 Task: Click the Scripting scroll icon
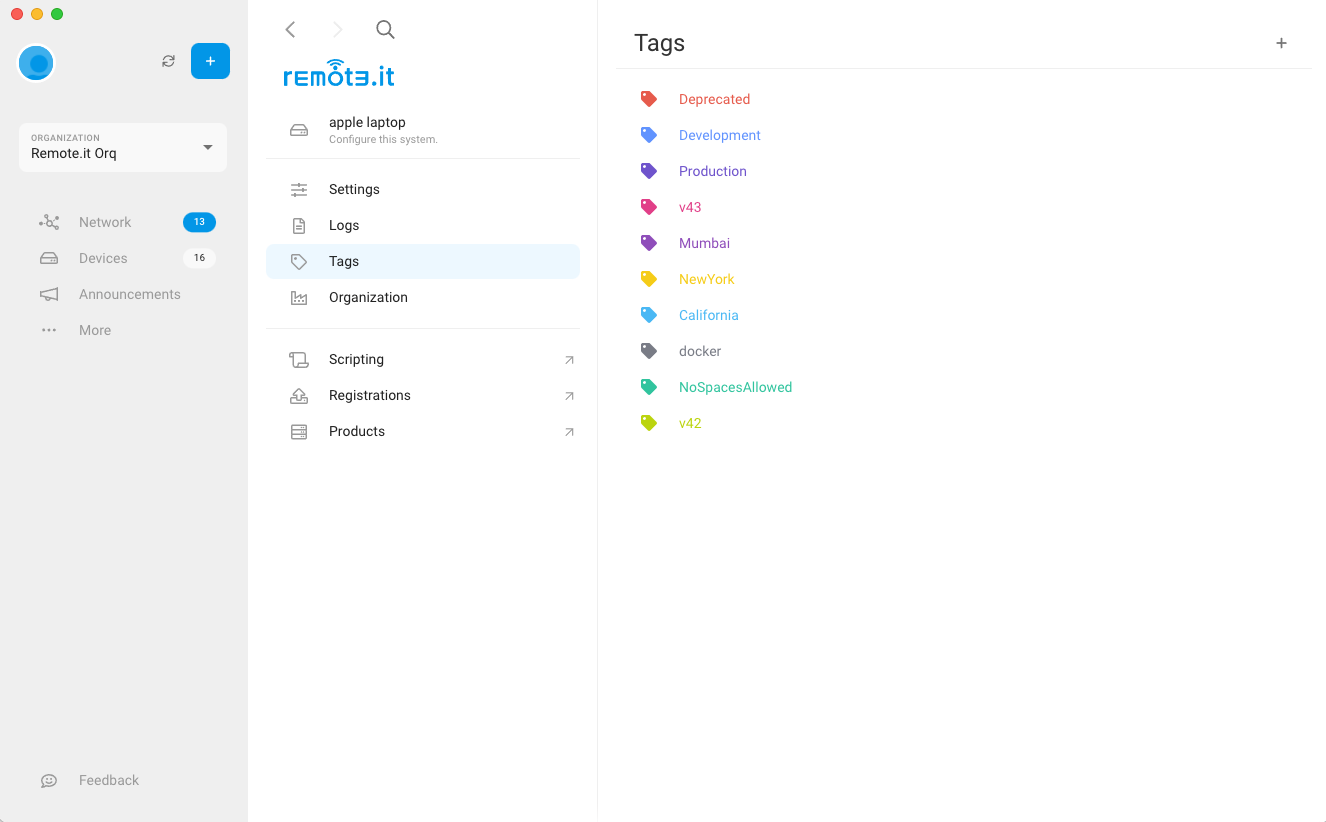coord(299,359)
